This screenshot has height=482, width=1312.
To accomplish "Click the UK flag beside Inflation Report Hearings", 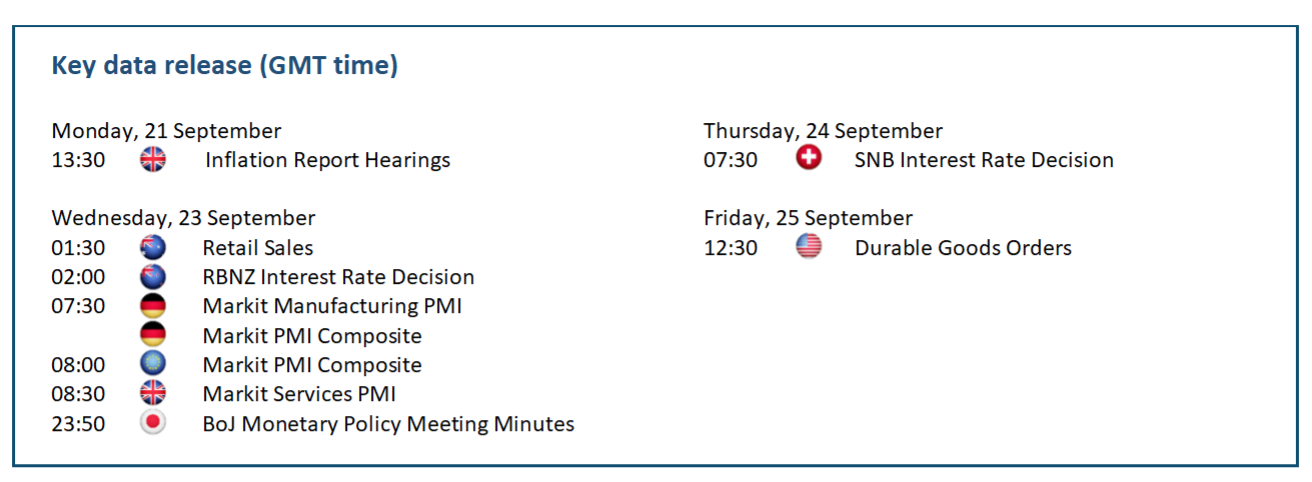I will pos(153,160).
